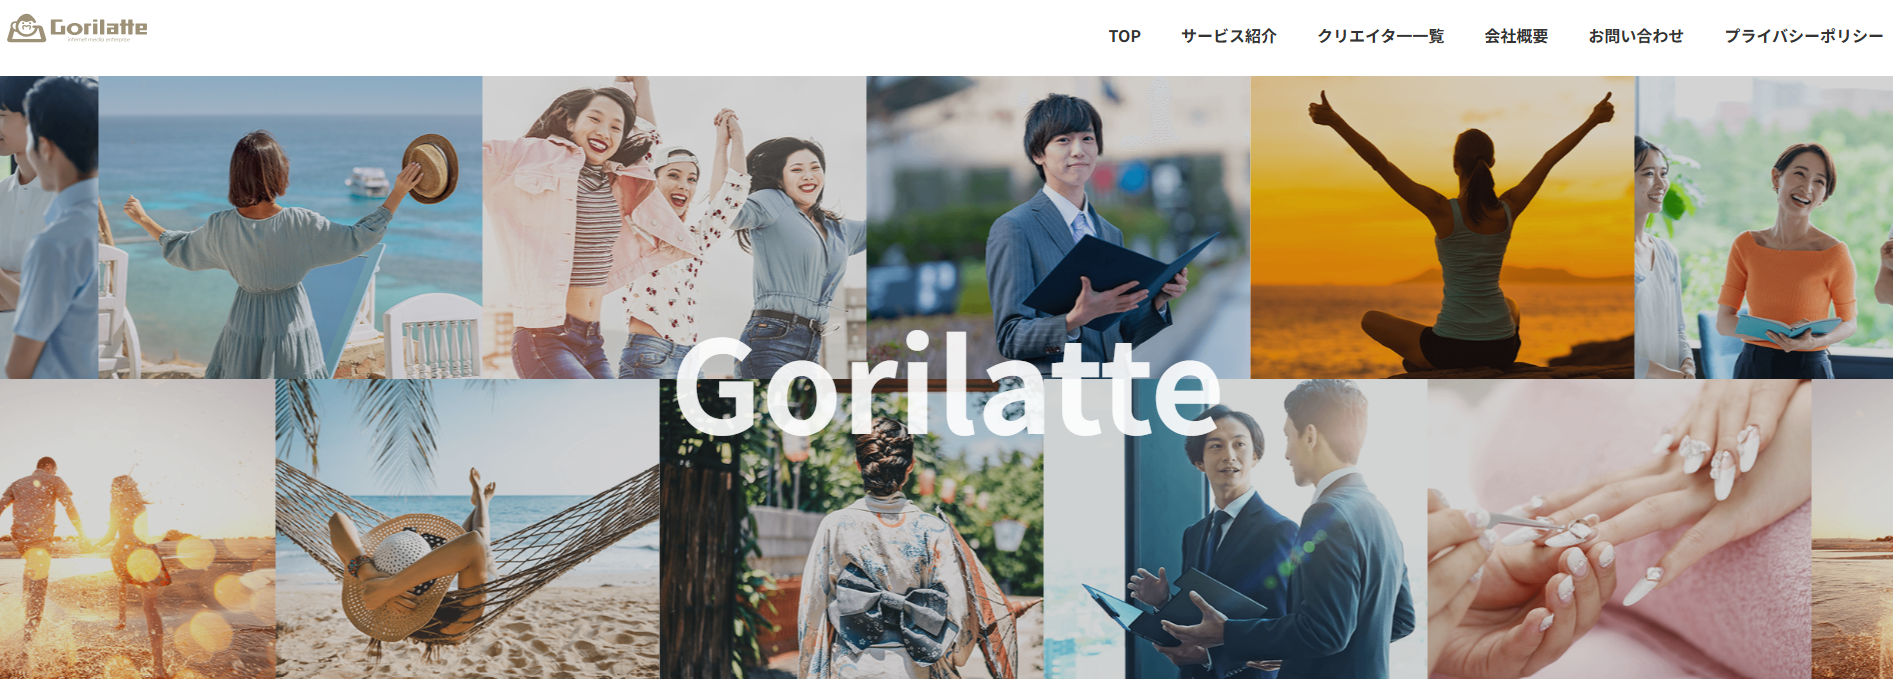The image size is (1893, 679).
Task: Open the TOP menu item
Action: (1124, 36)
